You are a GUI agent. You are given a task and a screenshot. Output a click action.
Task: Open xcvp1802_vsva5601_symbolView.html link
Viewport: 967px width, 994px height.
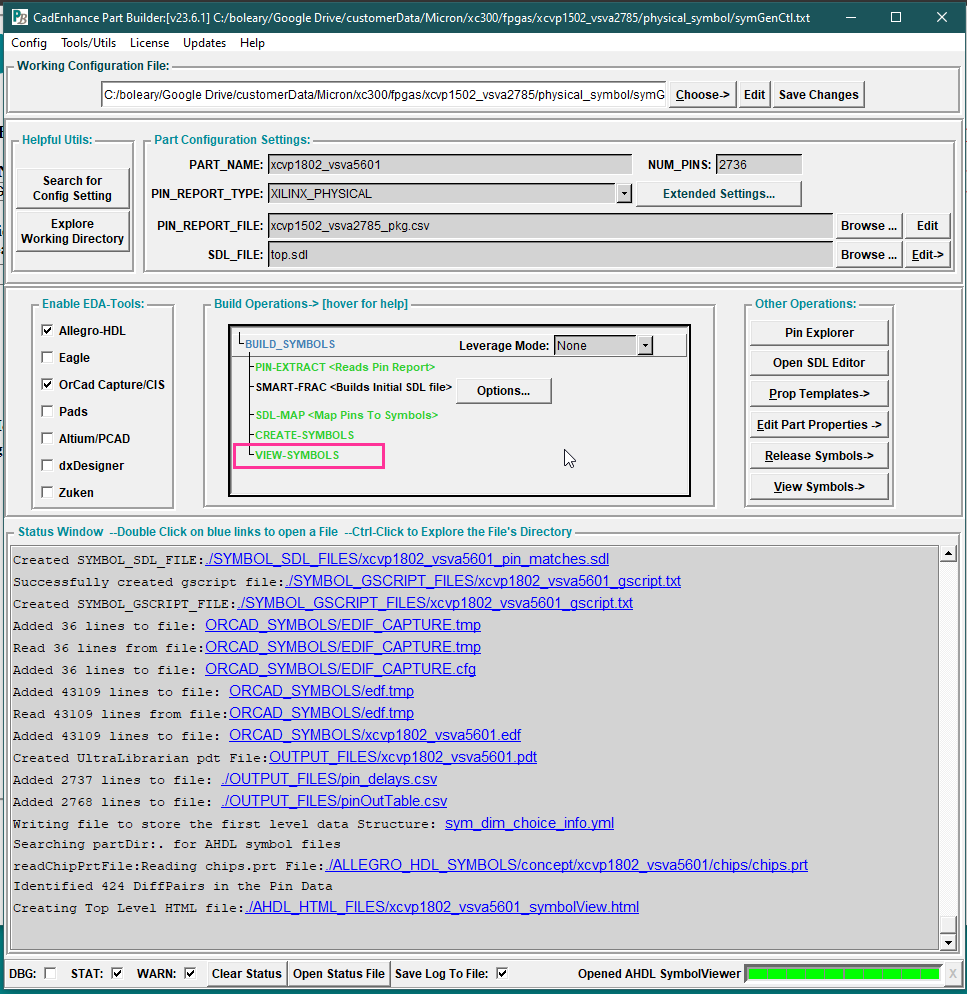(442, 907)
